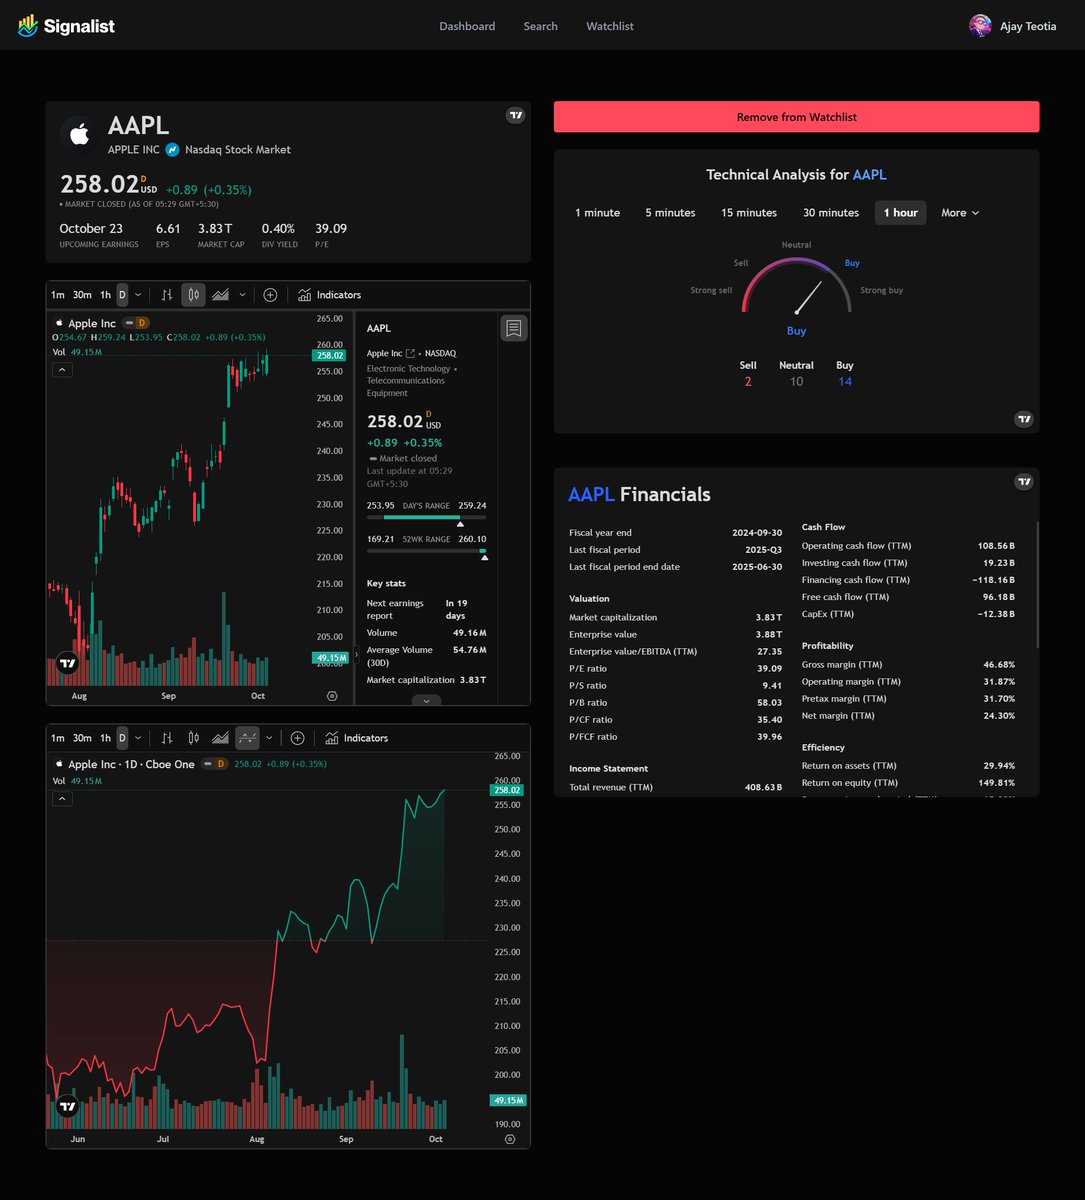Image resolution: width=1085 pixels, height=1200 pixels.
Task: Click AAPL link in Technical Analysis title
Action: (x=869, y=175)
